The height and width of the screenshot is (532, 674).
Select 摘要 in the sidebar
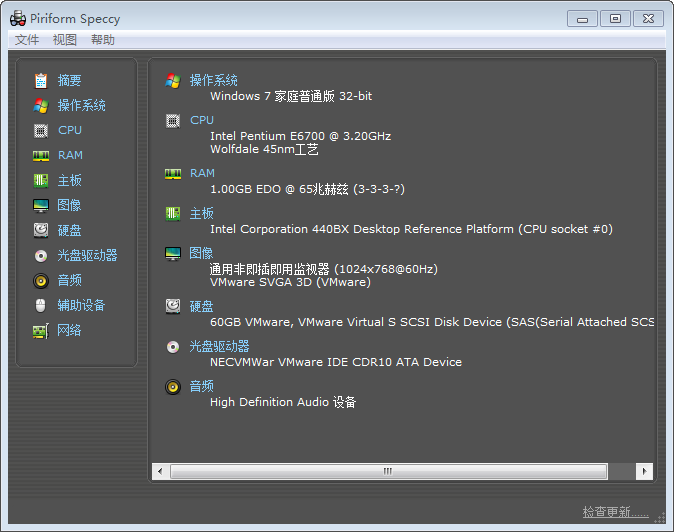[69, 81]
